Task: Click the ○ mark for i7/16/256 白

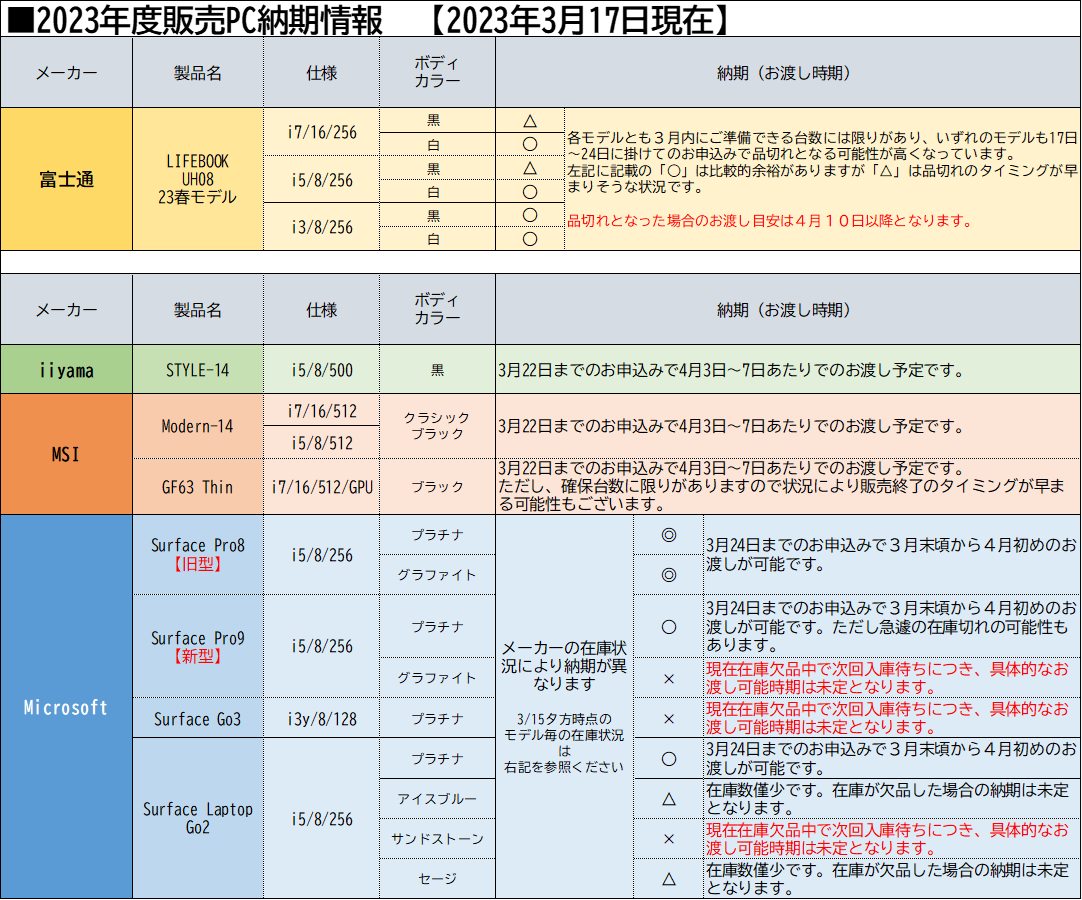Action: [x=530, y=144]
